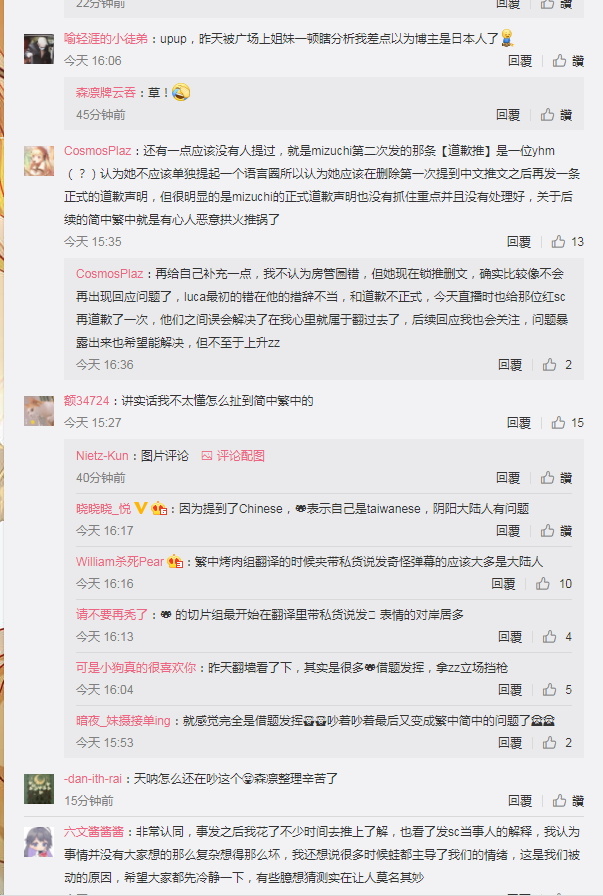This screenshot has width=603, height=896.
Task: Click 回覆 on 晓晓晓_悦's reply
Action: pos(508,531)
